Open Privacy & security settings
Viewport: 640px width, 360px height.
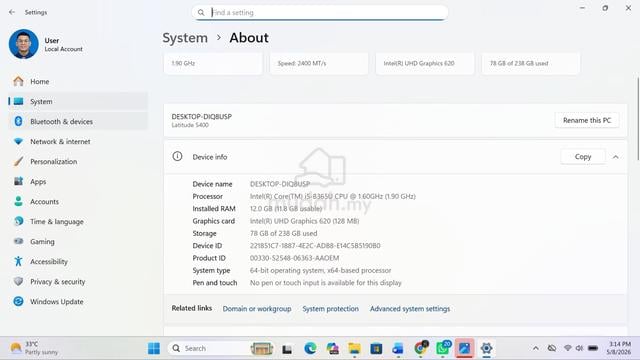78,282
